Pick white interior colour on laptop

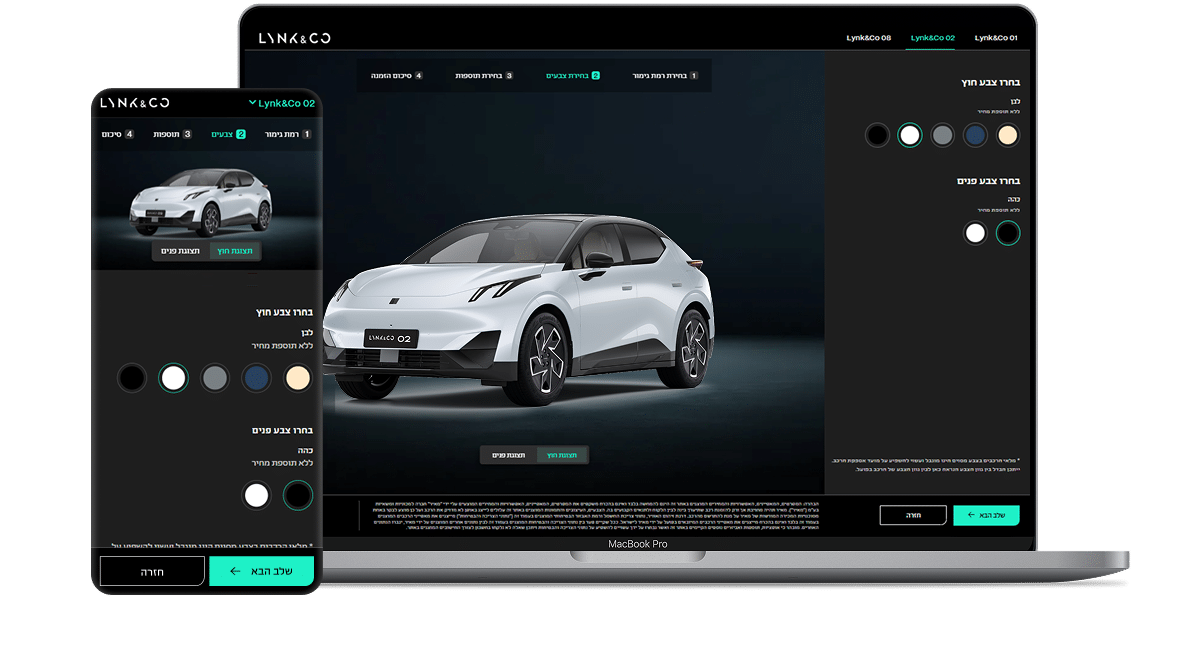pyautogui.click(x=975, y=233)
